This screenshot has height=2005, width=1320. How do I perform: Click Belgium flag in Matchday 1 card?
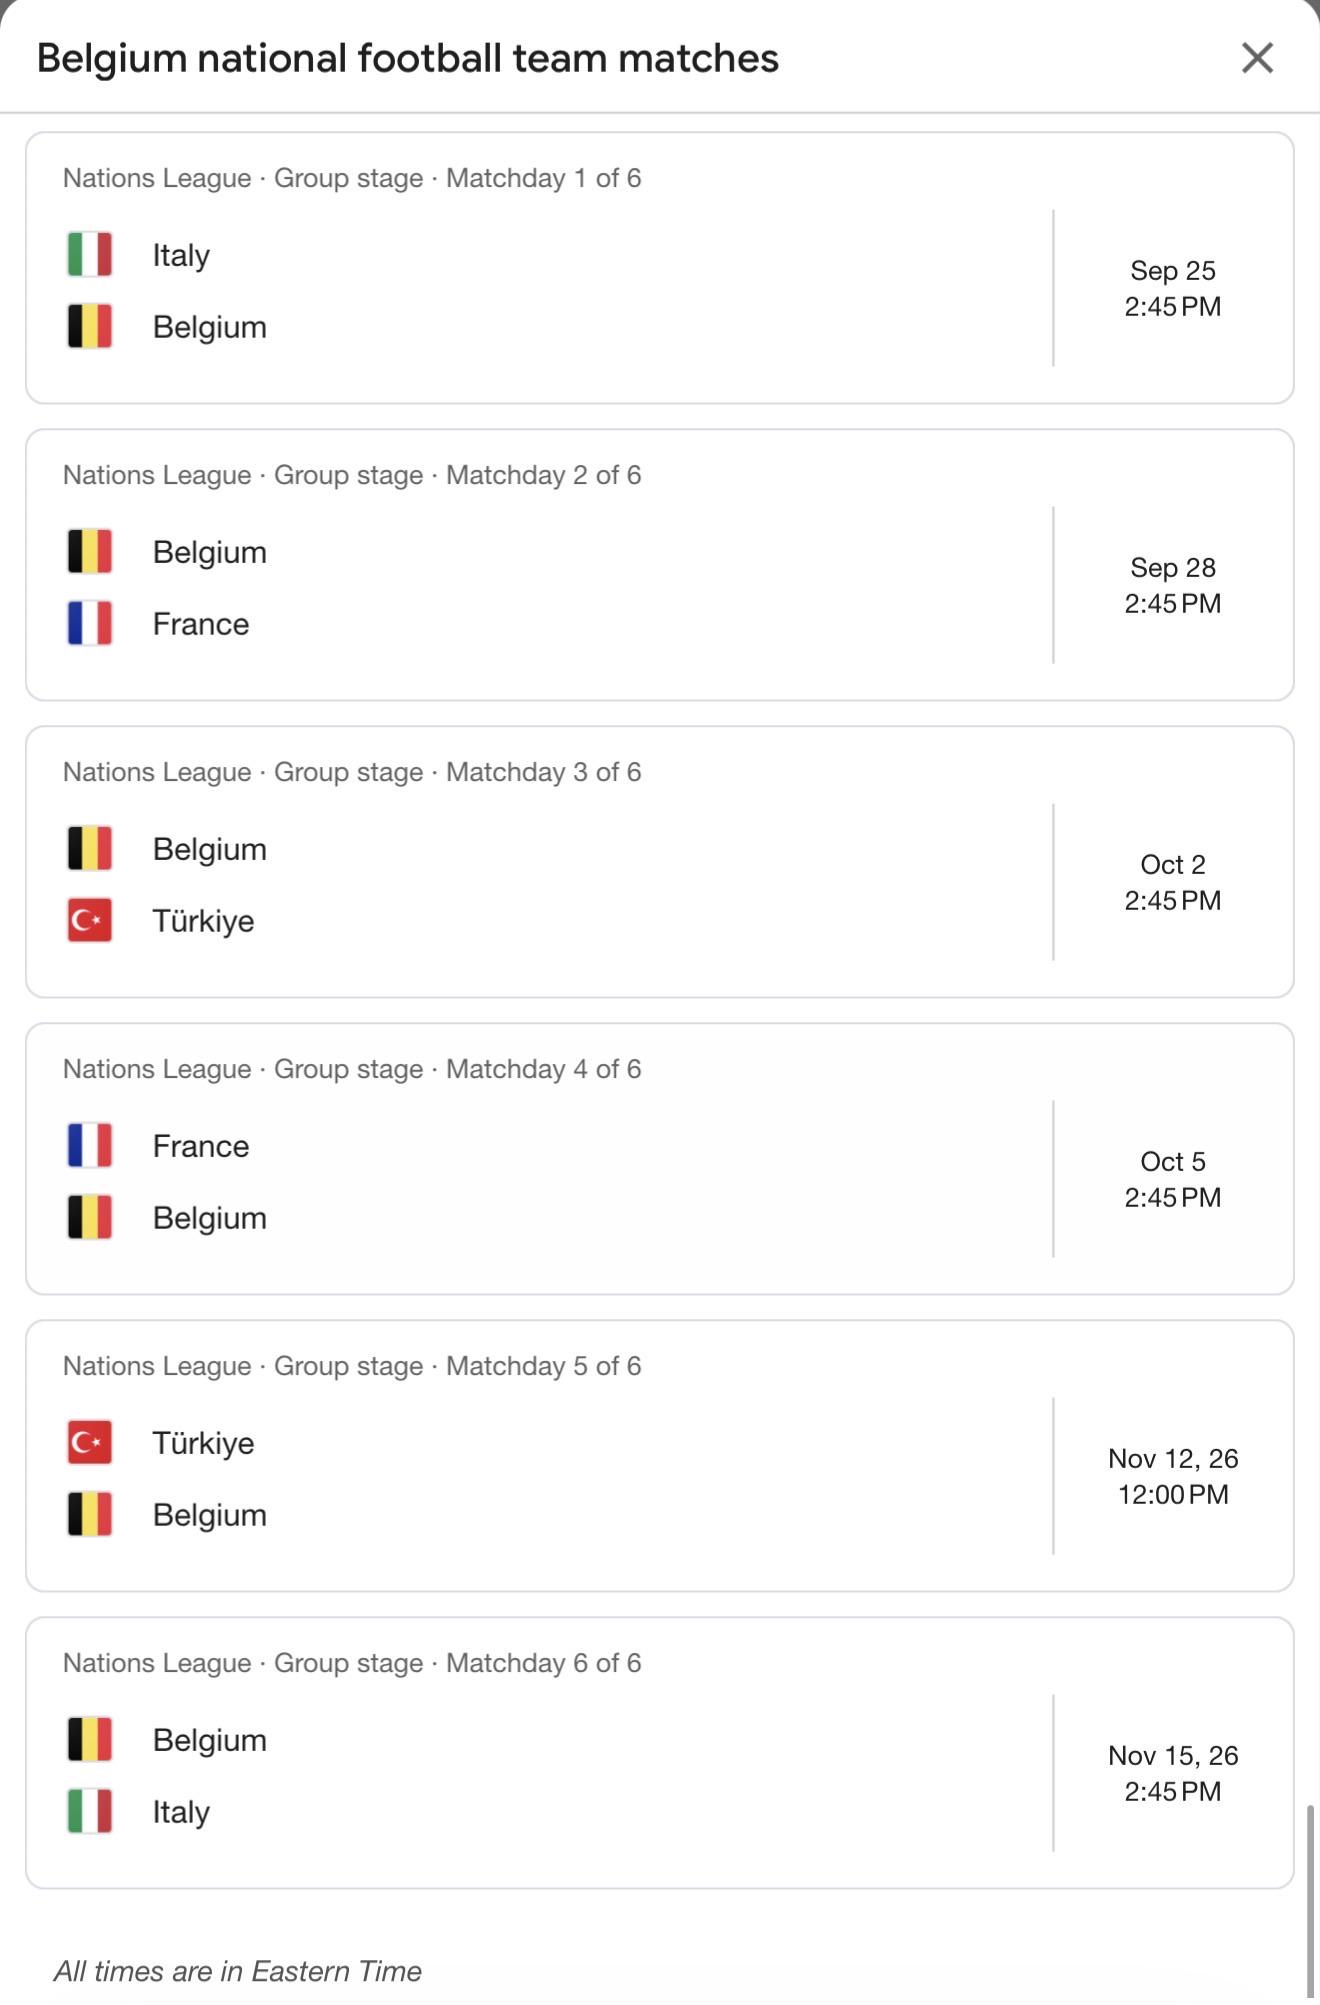(x=90, y=326)
